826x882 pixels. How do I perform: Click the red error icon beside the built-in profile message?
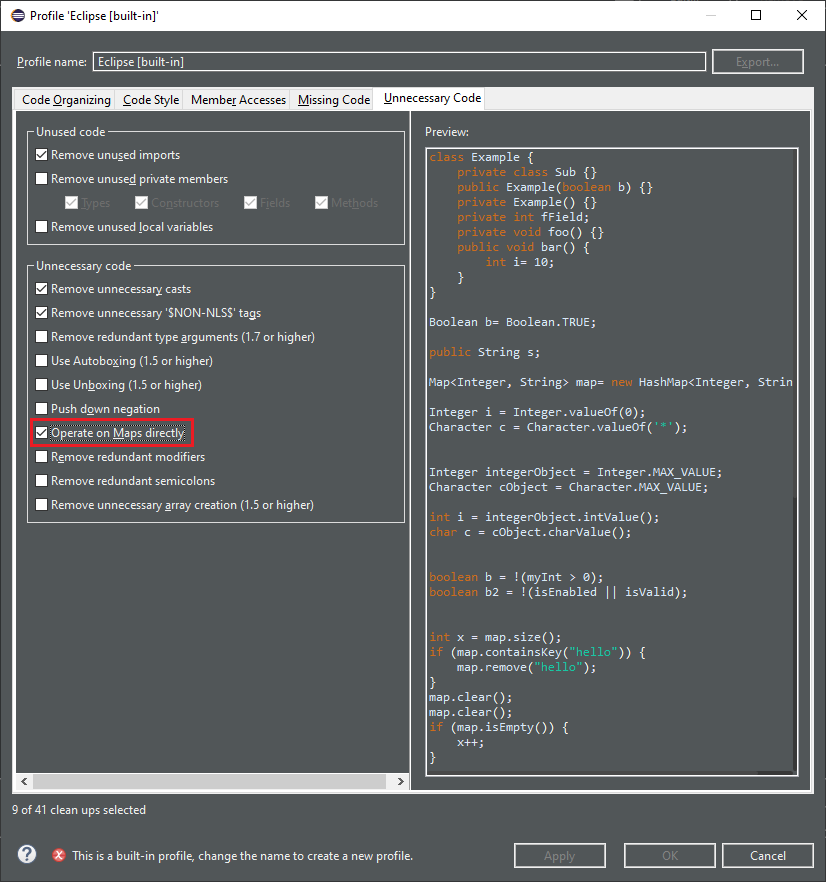[x=59, y=855]
